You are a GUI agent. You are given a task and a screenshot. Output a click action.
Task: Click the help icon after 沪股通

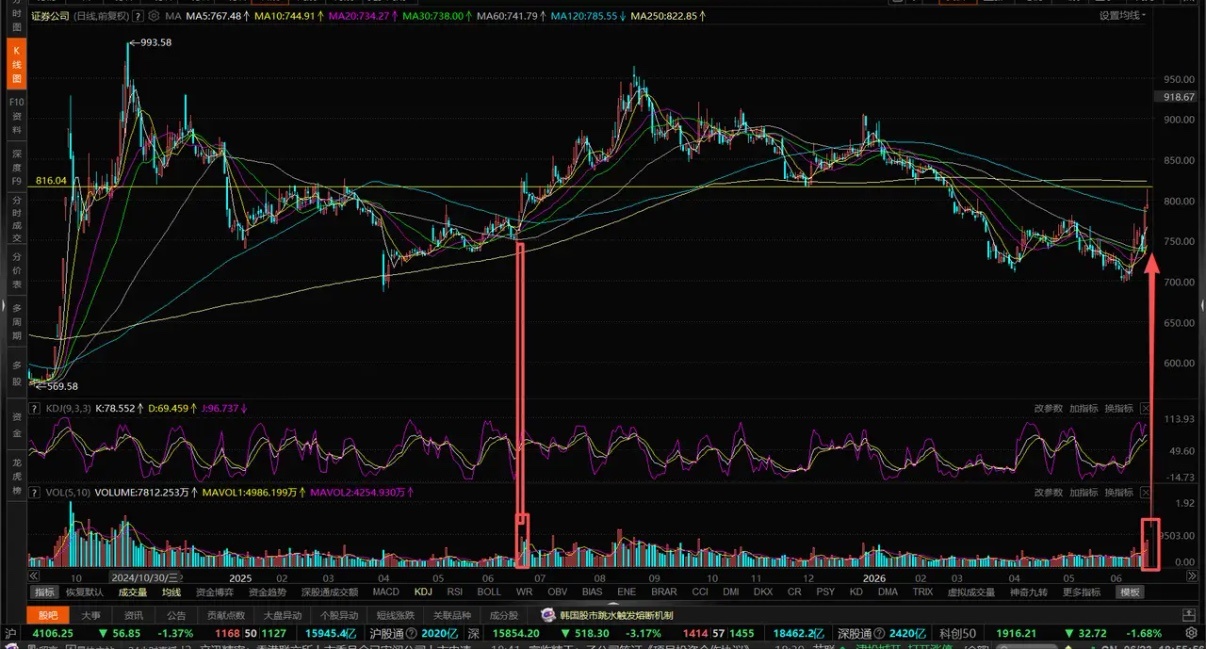[411, 633]
